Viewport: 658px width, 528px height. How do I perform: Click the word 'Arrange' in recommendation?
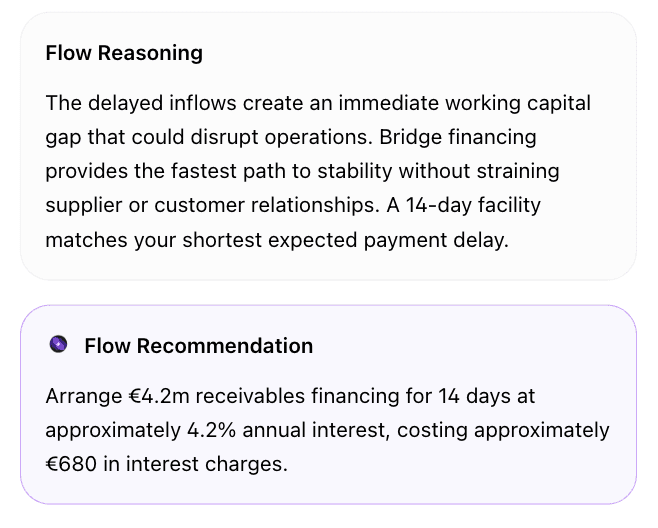click(84, 397)
